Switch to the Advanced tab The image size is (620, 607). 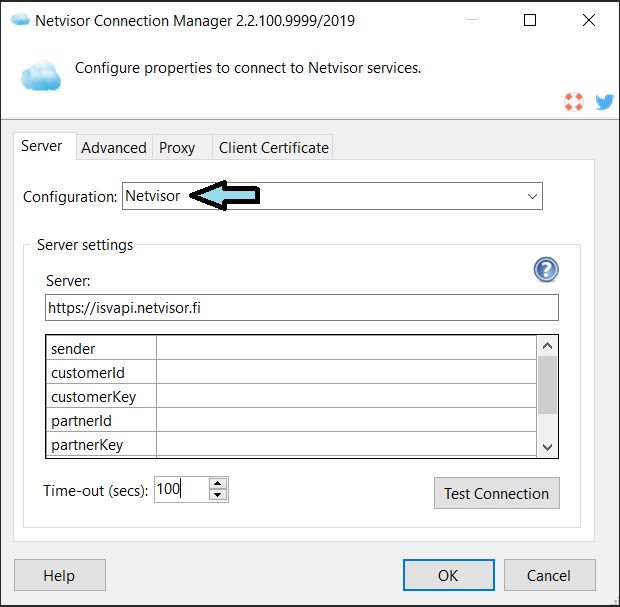click(x=114, y=148)
